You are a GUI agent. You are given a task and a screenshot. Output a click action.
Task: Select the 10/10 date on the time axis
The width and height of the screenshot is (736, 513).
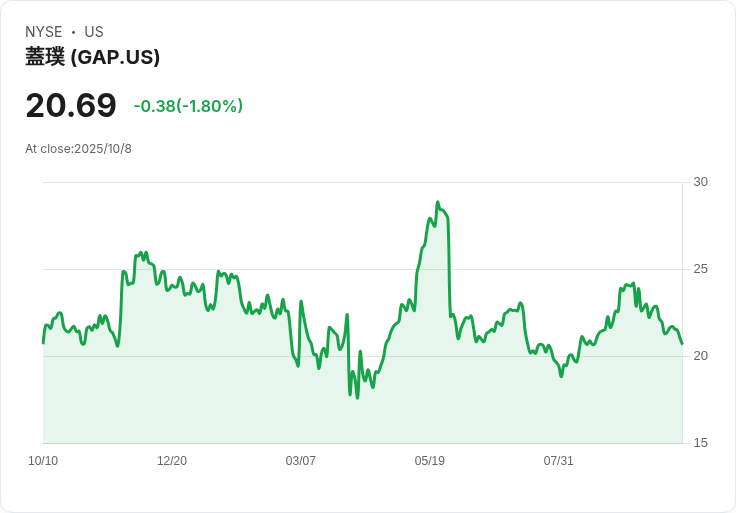(43, 461)
